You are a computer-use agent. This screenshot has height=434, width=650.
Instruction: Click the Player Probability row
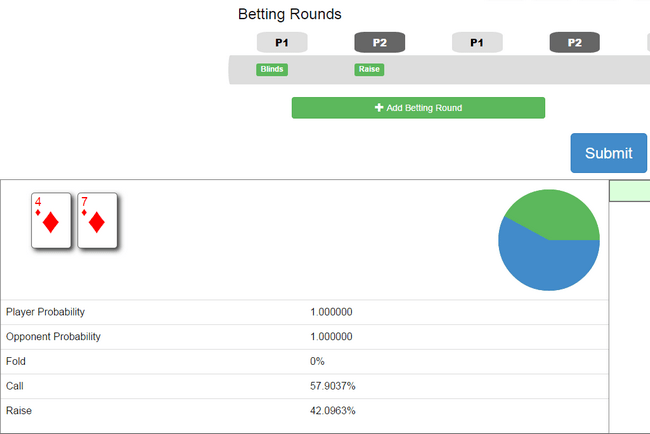tap(305, 312)
